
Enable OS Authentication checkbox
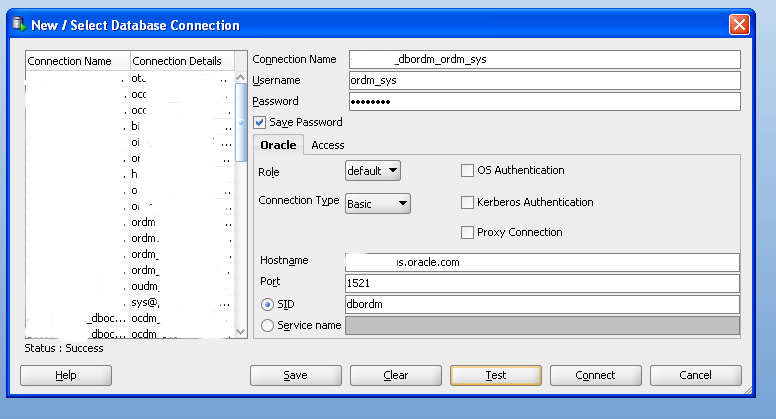tap(467, 171)
